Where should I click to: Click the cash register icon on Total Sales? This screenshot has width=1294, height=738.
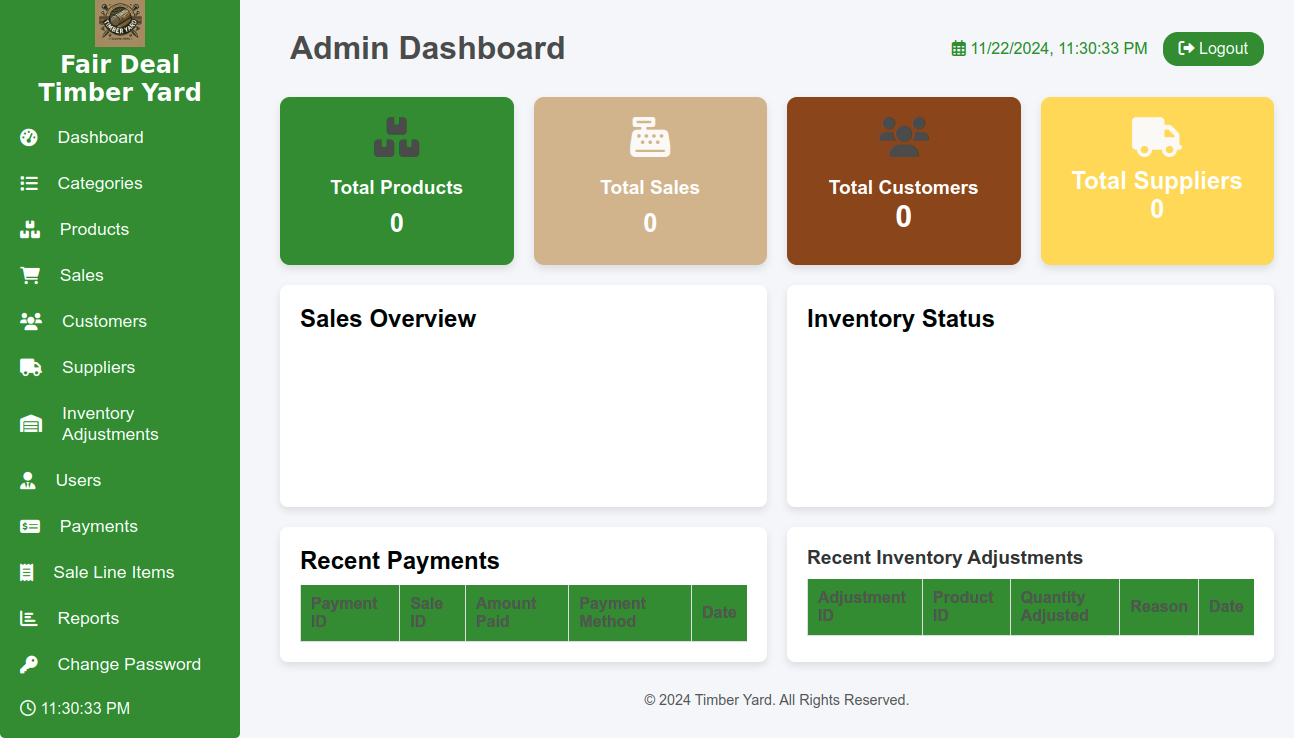click(x=650, y=137)
